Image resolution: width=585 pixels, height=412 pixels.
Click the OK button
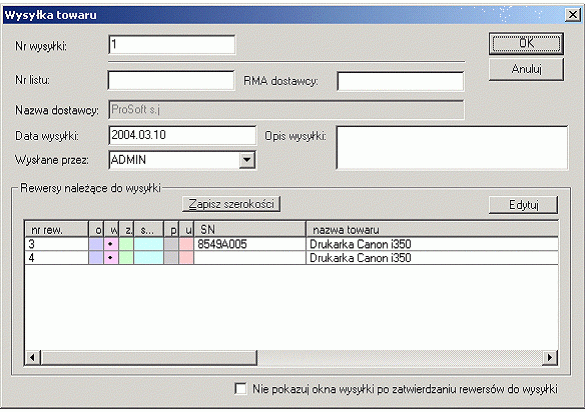point(526,44)
